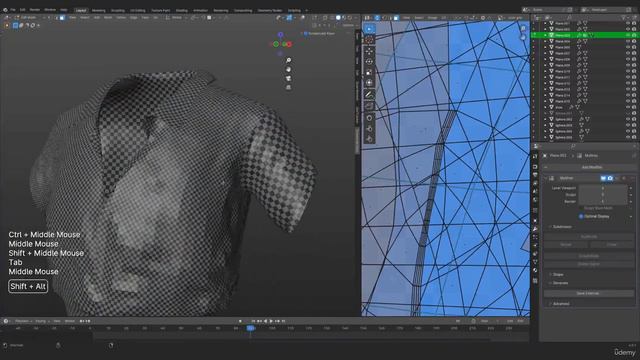The height and width of the screenshot is (360, 640).
Task: Select the highlighted Plane.003 row in outliner
Action: point(585,36)
